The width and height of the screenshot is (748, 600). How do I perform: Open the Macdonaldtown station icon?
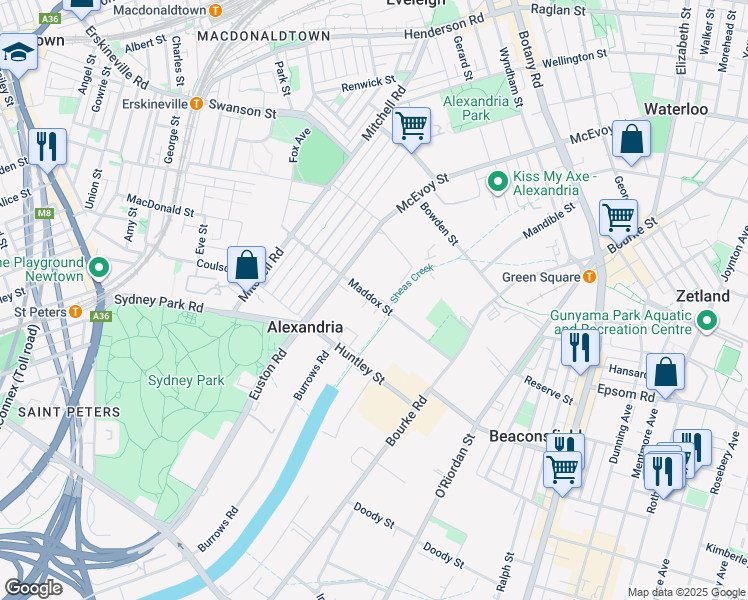pos(214,9)
